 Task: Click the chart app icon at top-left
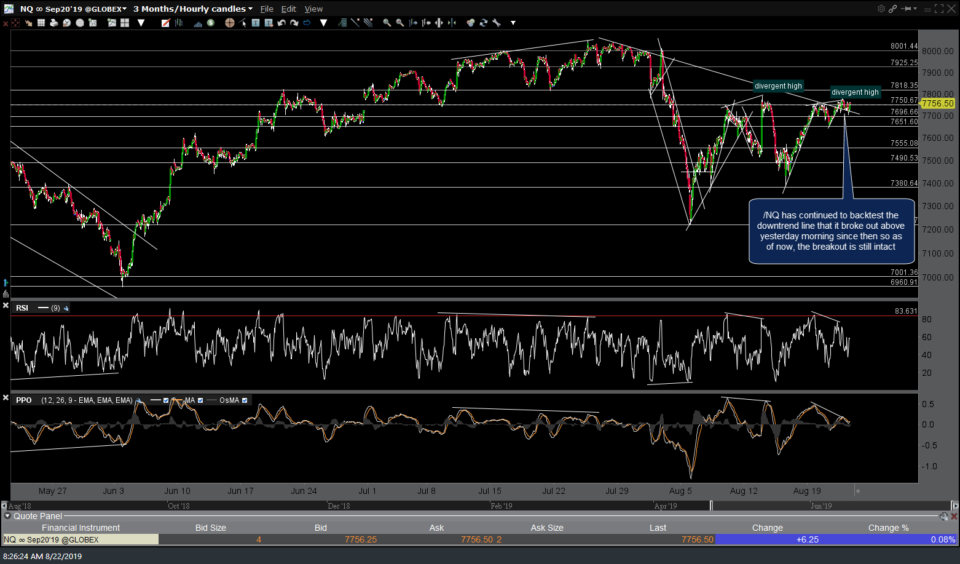[x=8, y=9]
